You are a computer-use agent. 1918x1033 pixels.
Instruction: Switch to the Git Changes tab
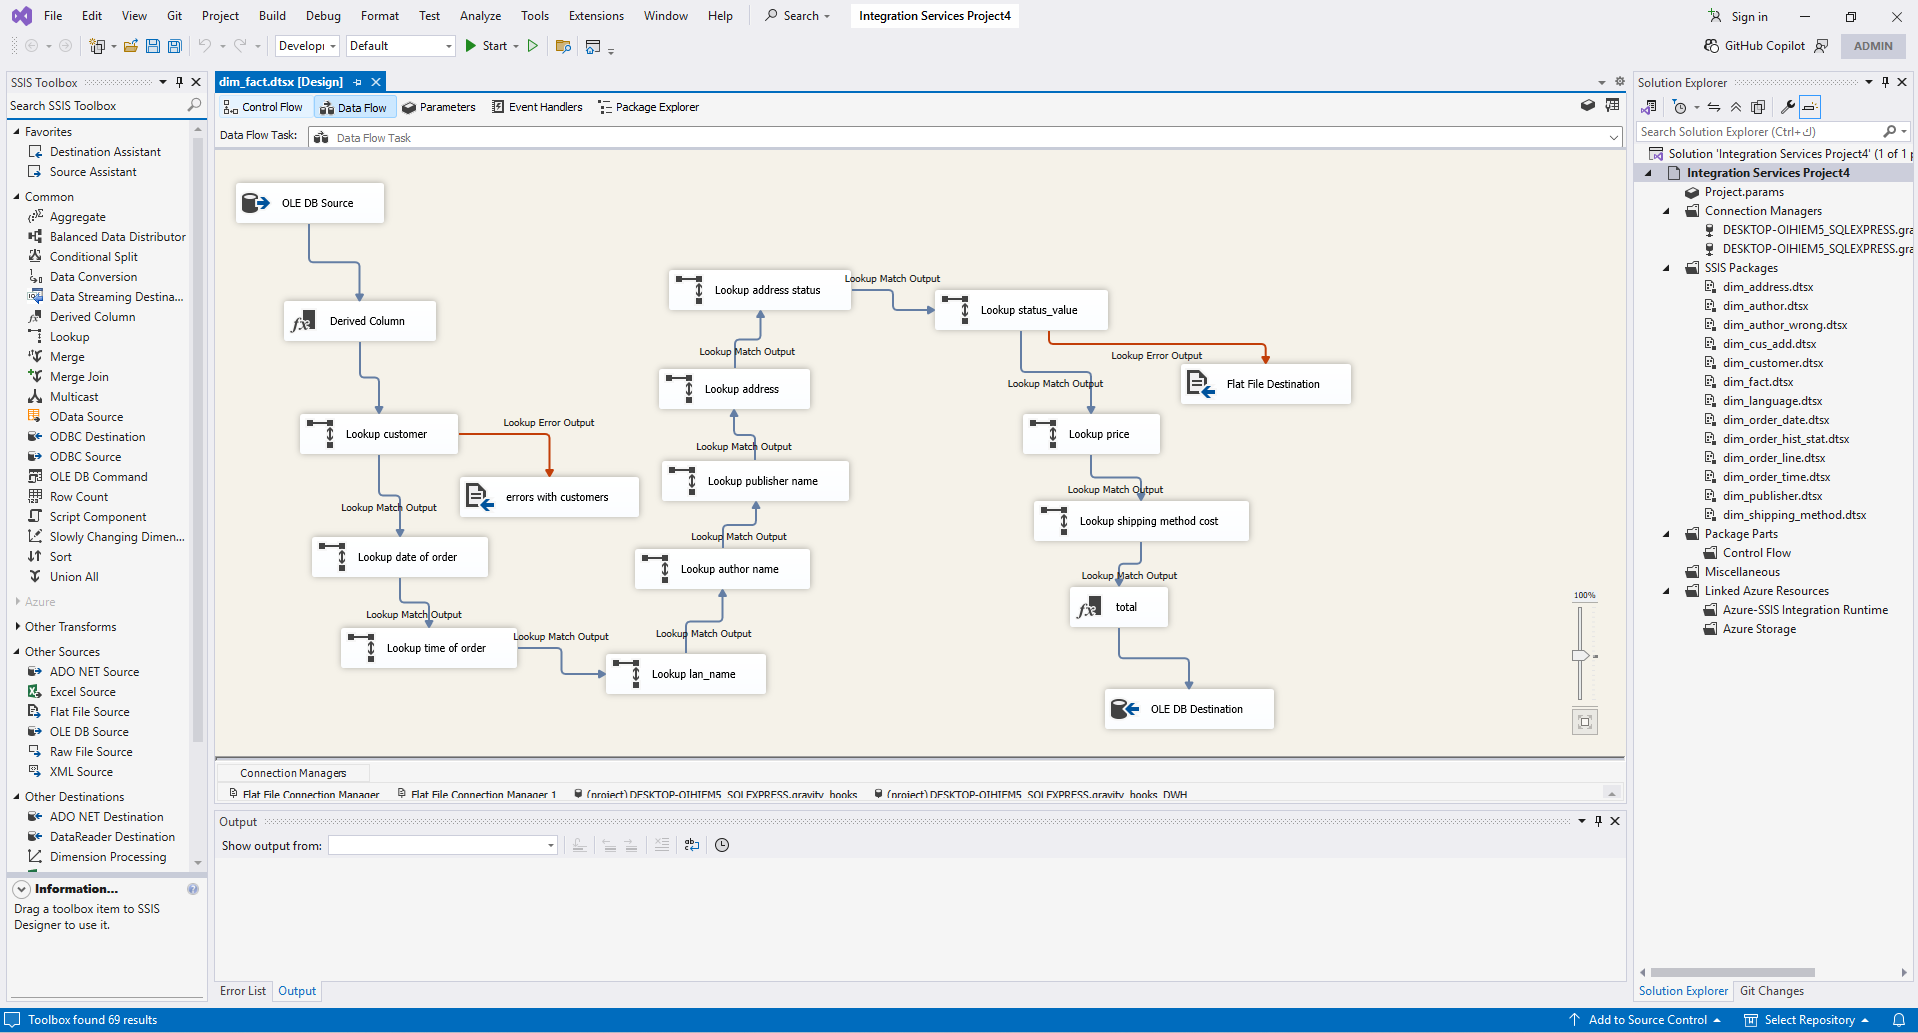(x=1772, y=991)
